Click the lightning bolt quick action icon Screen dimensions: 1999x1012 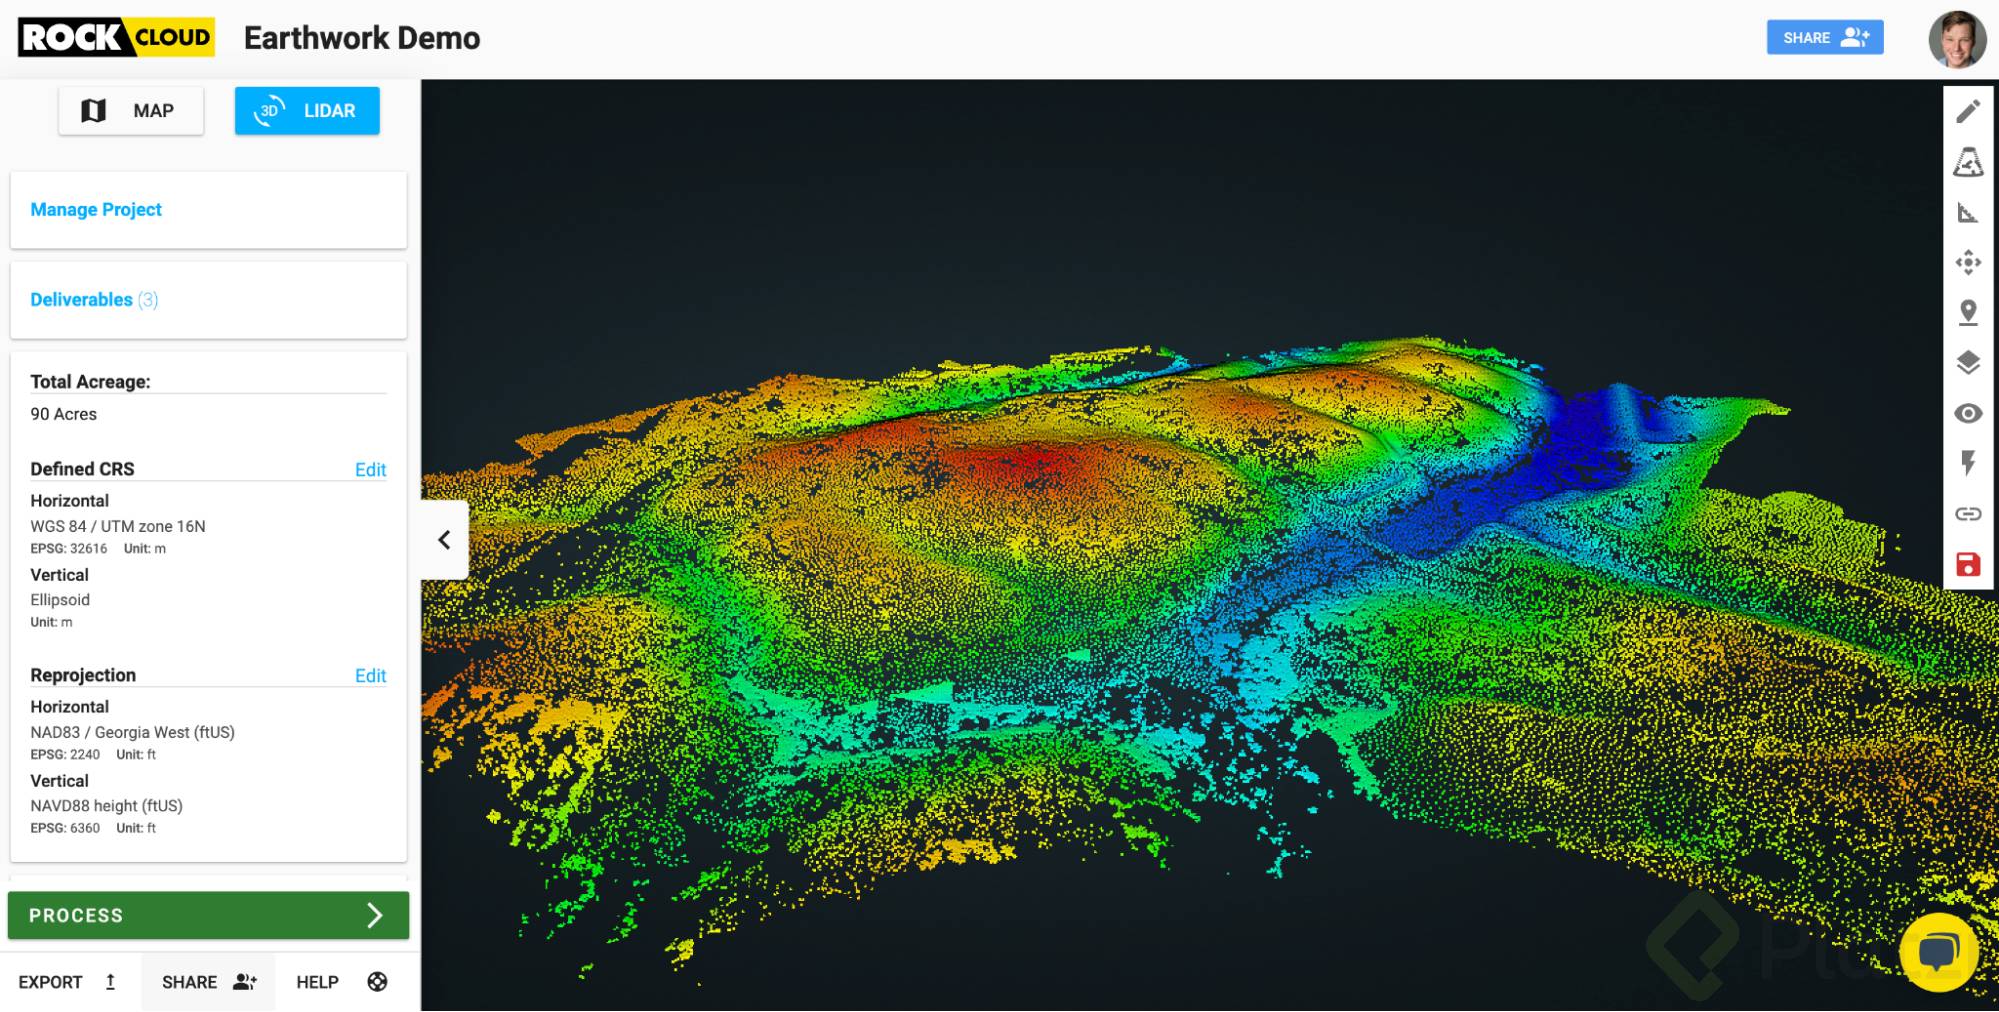(x=1967, y=463)
